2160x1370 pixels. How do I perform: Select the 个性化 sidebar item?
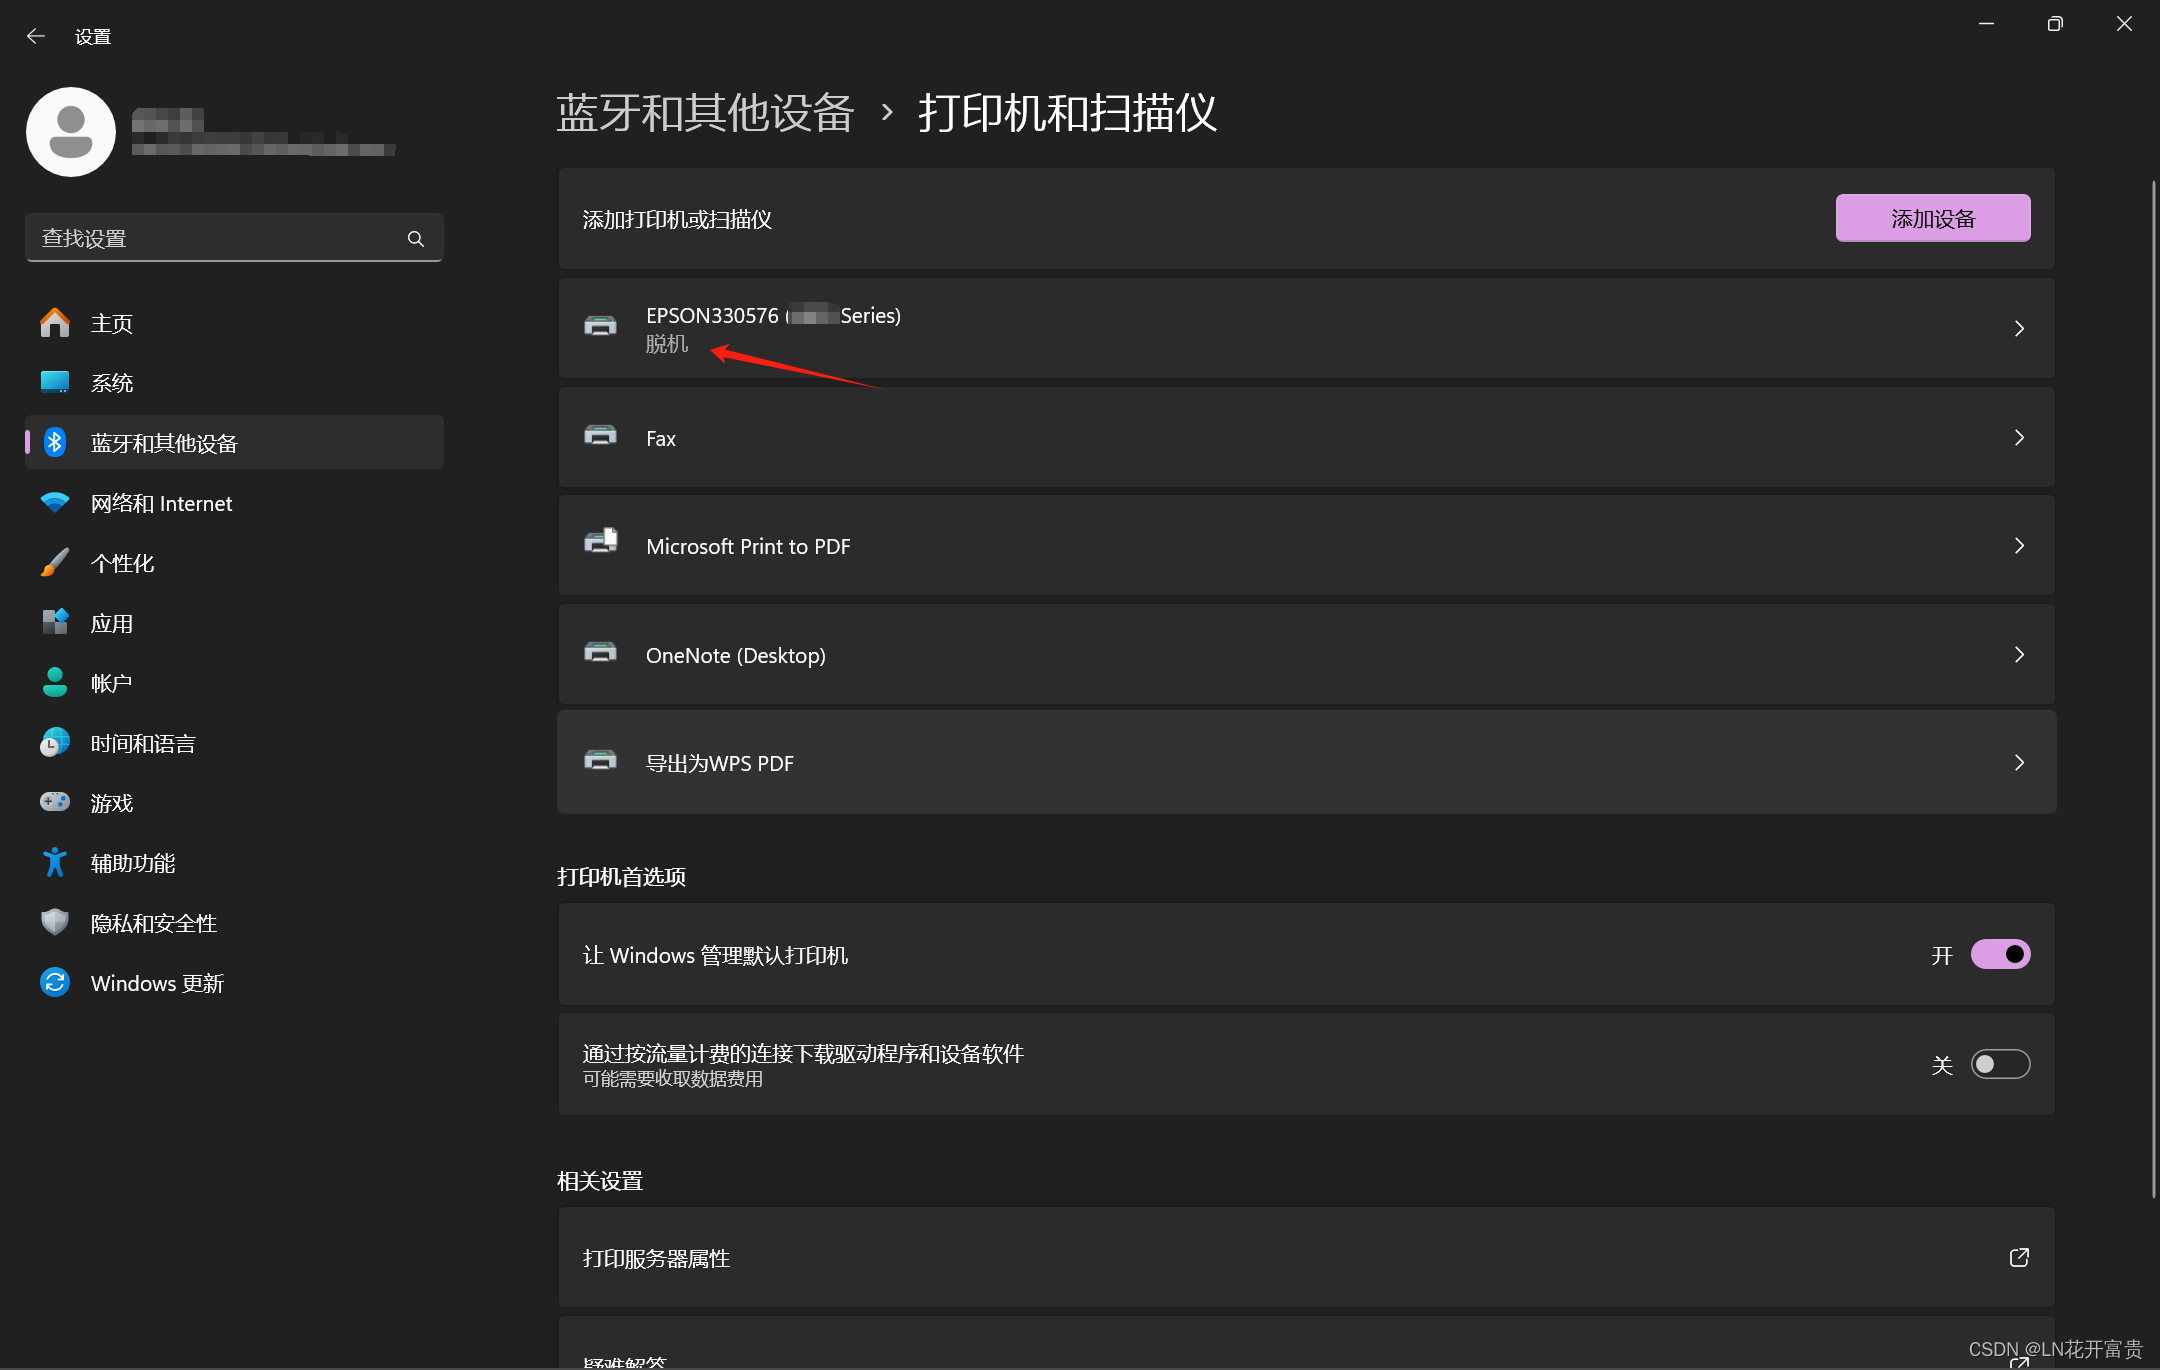(x=122, y=563)
